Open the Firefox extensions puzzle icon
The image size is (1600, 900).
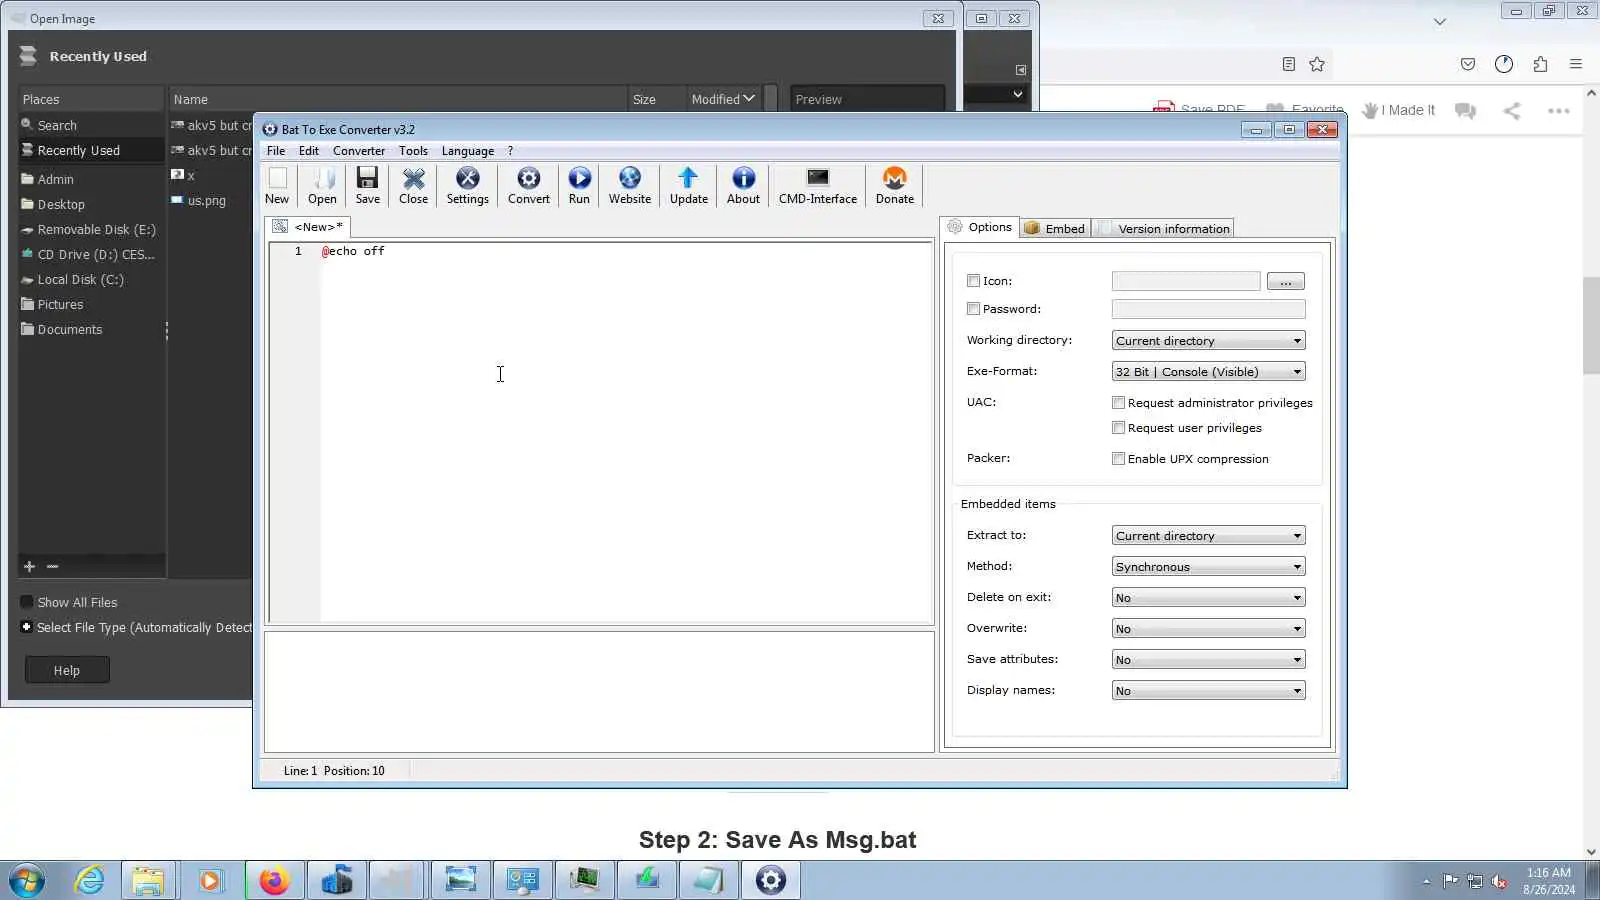pos(1540,64)
